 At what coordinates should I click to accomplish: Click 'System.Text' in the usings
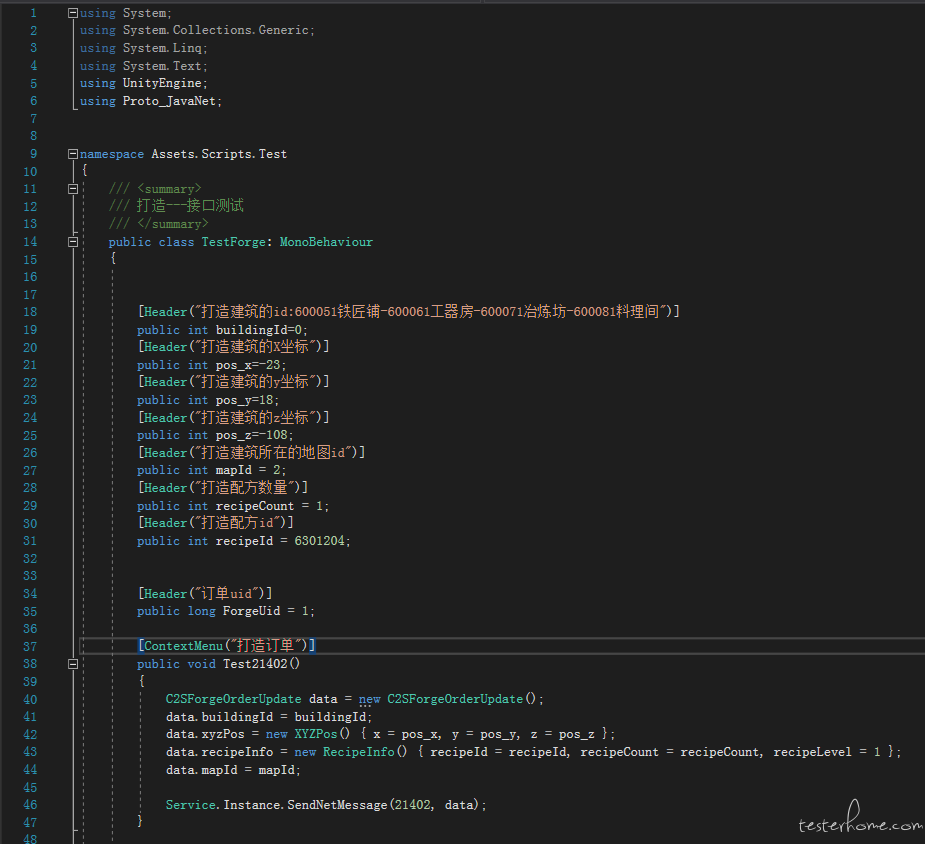click(x=162, y=66)
